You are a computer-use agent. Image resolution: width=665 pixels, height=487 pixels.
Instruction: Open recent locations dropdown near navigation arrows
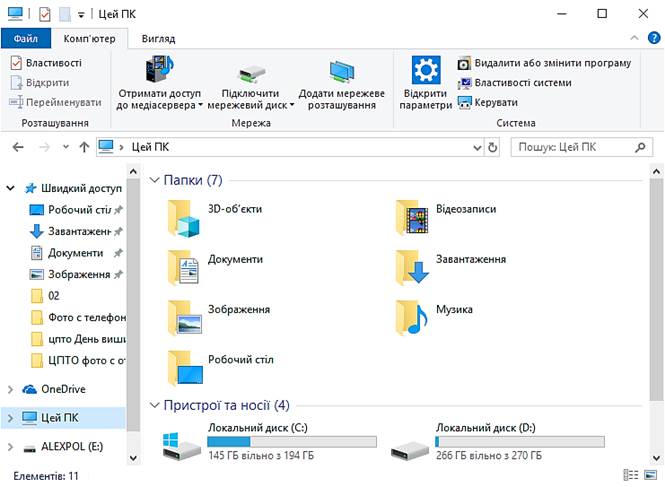(x=66, y=147)
